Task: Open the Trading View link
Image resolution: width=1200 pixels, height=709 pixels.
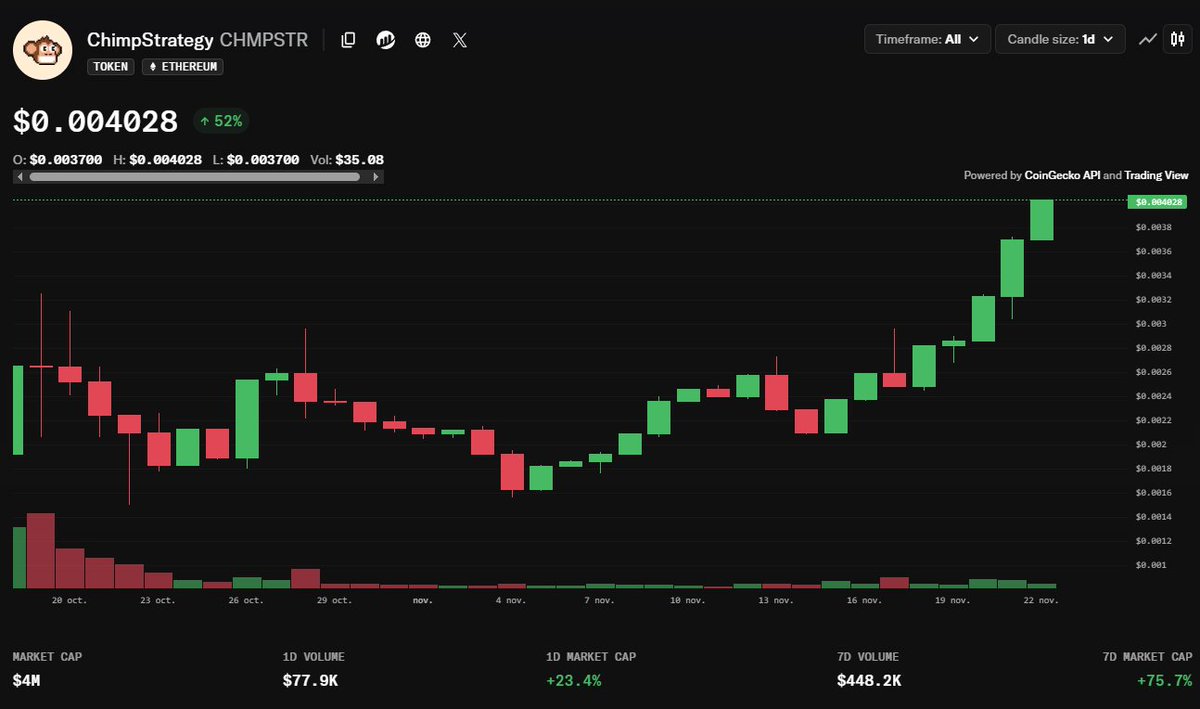Action: pos(1156,175)
